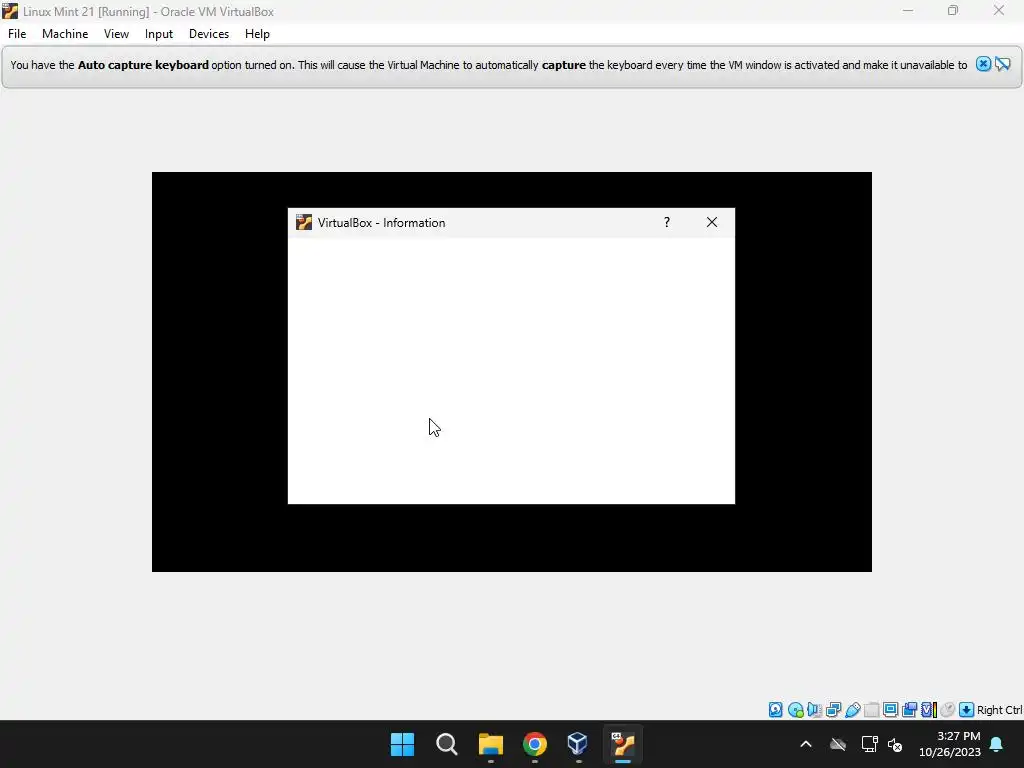Open the Devices menu

click(x=209, y=34)
